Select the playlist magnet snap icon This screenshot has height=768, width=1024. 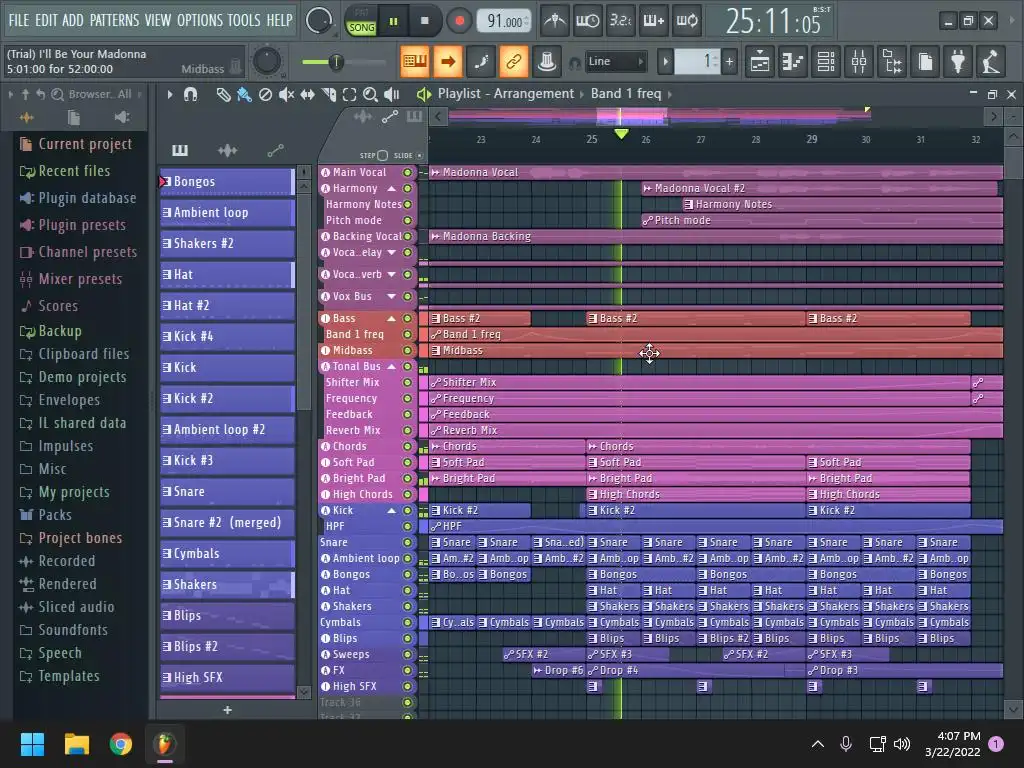[191, 95]
